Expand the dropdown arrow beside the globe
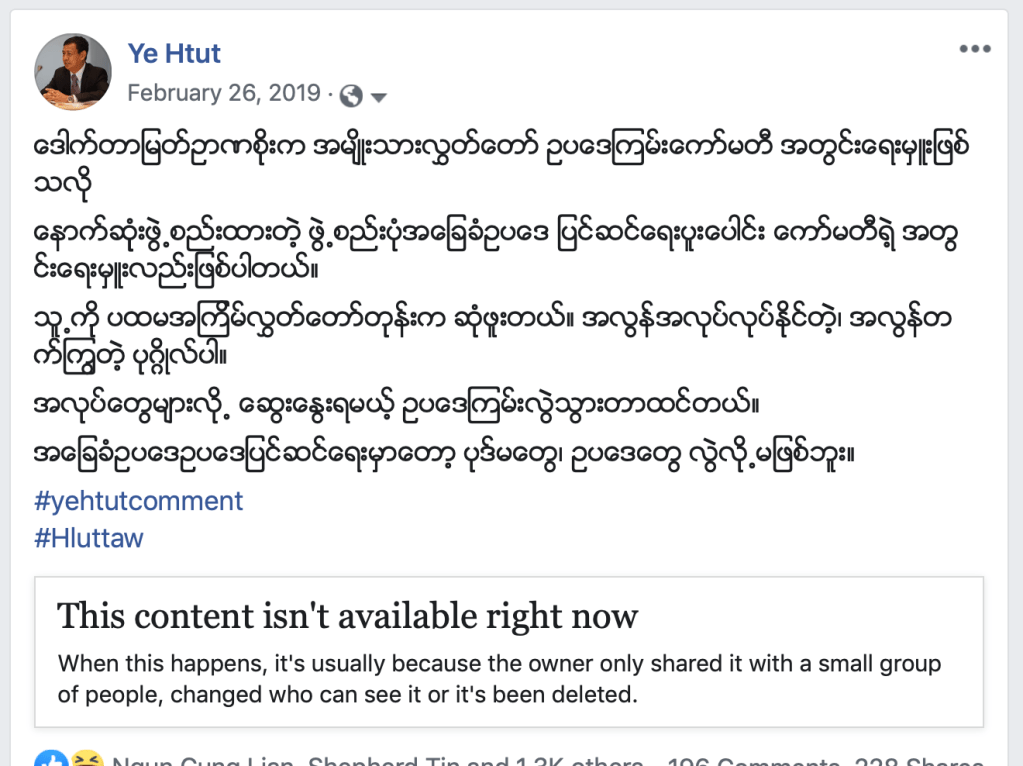 379,96
